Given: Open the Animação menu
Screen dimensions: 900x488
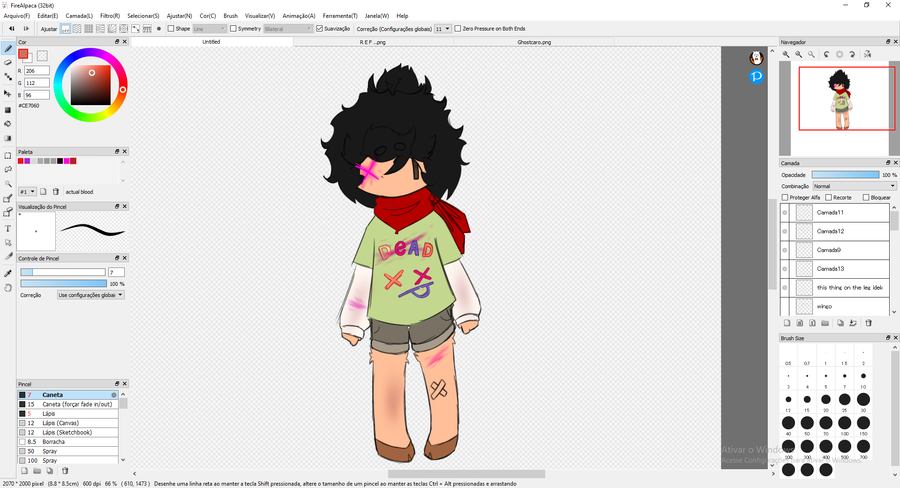Looking at the screenshot, I should [298, 16].
